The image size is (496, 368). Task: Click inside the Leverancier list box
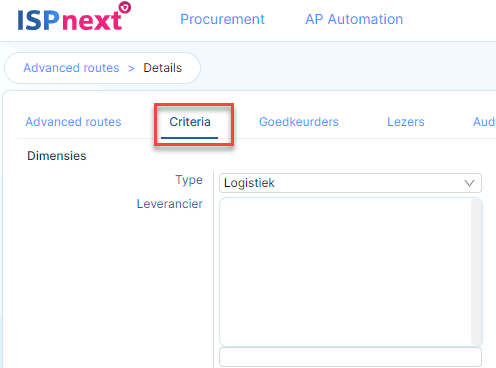tap(345, 272)
